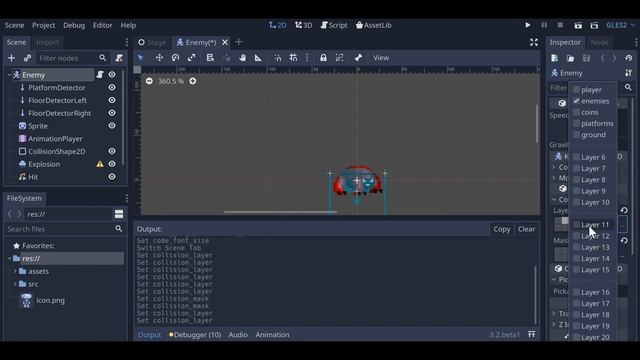Image resolution: width=640 pixels, height=360 pixels.
Task: Go to inspector history icon
Action: click(x=629, y=58)
